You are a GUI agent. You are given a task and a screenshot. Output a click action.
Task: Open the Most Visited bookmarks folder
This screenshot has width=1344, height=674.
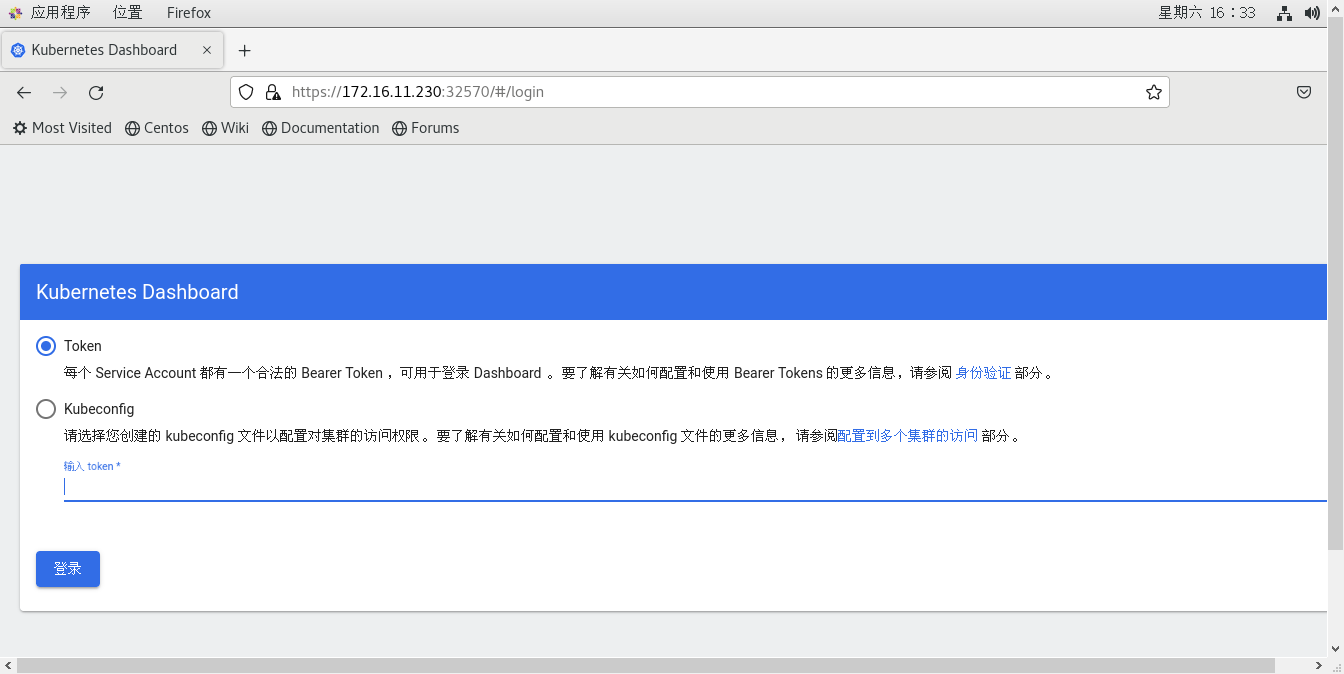pos(62,128)
